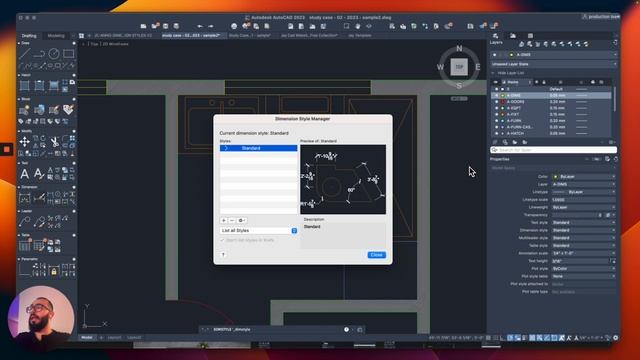Click the question mark help button in dialog
640x360 pixels.
(223, 255)
